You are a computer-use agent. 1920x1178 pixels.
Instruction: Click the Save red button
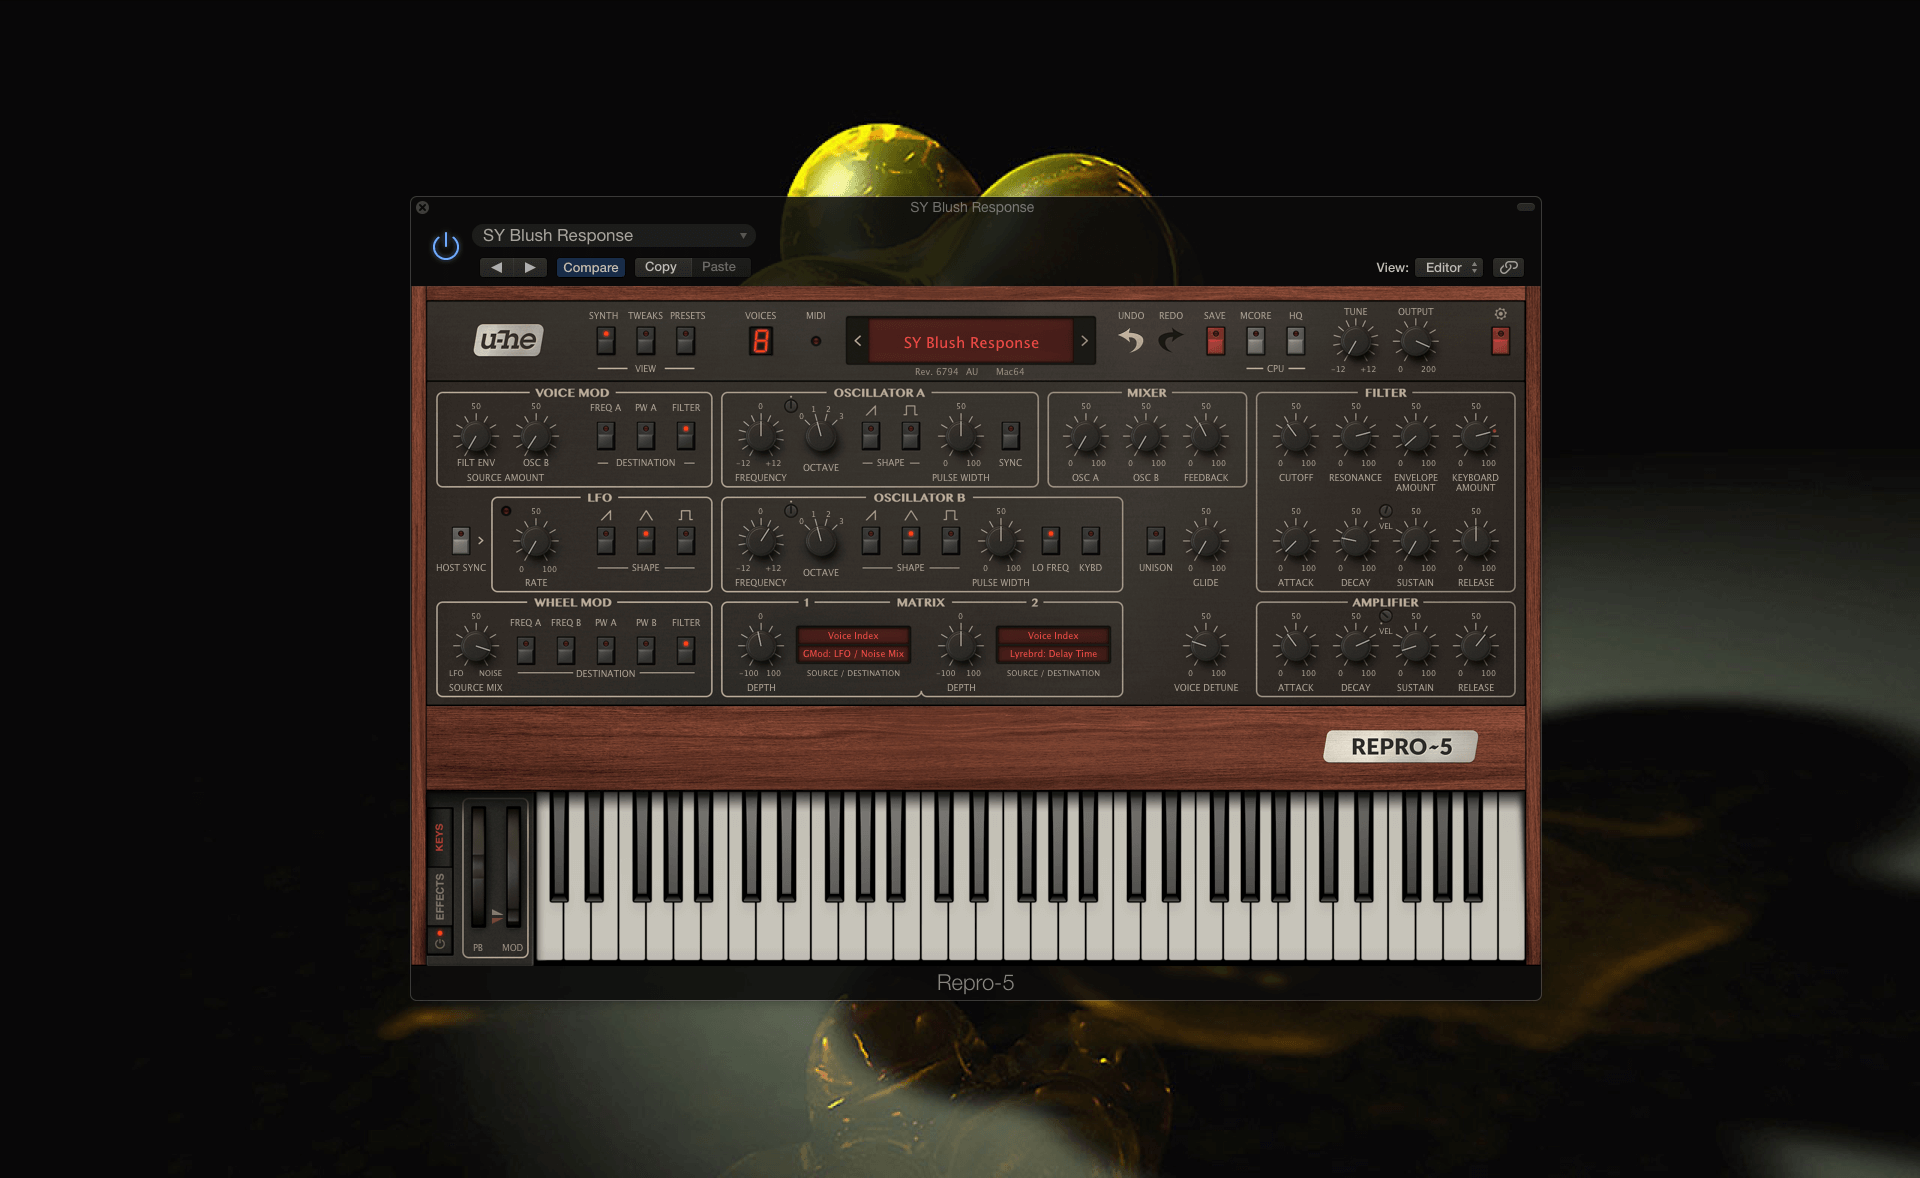click(1215, 341)
